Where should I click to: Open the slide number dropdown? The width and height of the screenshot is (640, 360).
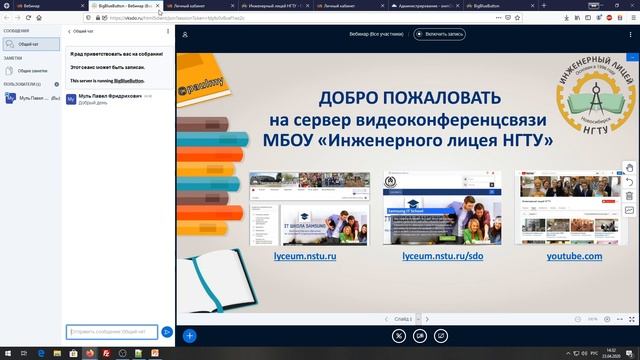(407, 319)
